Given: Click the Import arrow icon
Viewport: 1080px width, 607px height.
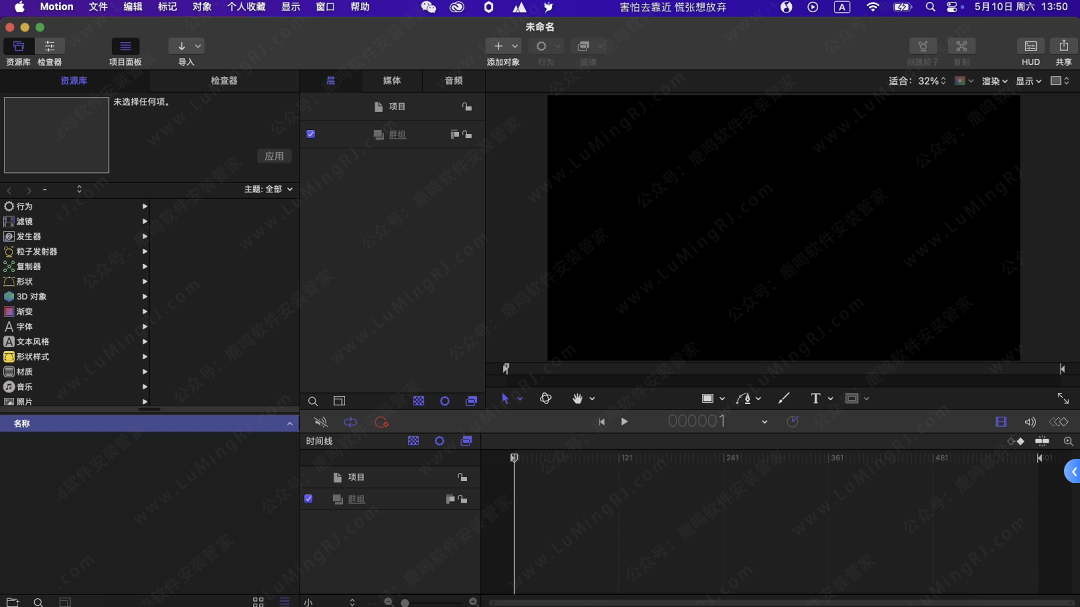Looking at the screenshot, I should [x=182, y=46].
